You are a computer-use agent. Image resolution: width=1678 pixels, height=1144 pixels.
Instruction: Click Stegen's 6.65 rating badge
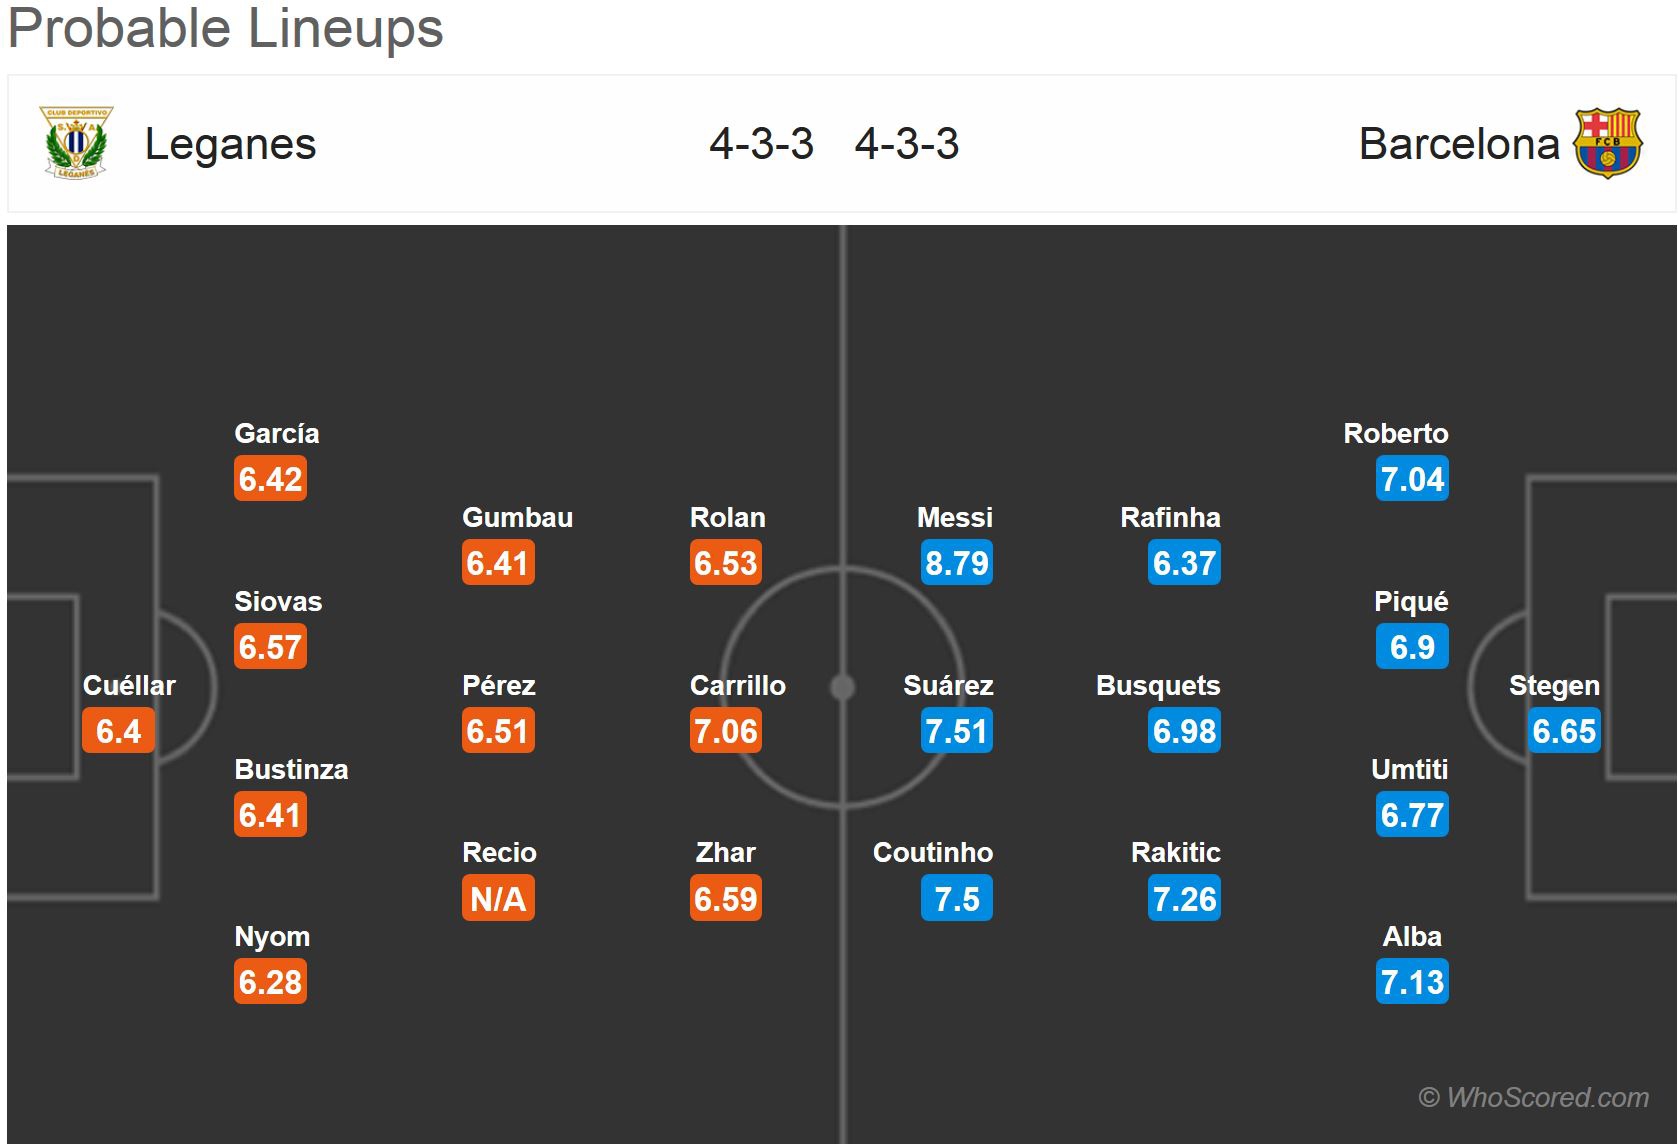pyautogui.click(x=1565, y=731)
